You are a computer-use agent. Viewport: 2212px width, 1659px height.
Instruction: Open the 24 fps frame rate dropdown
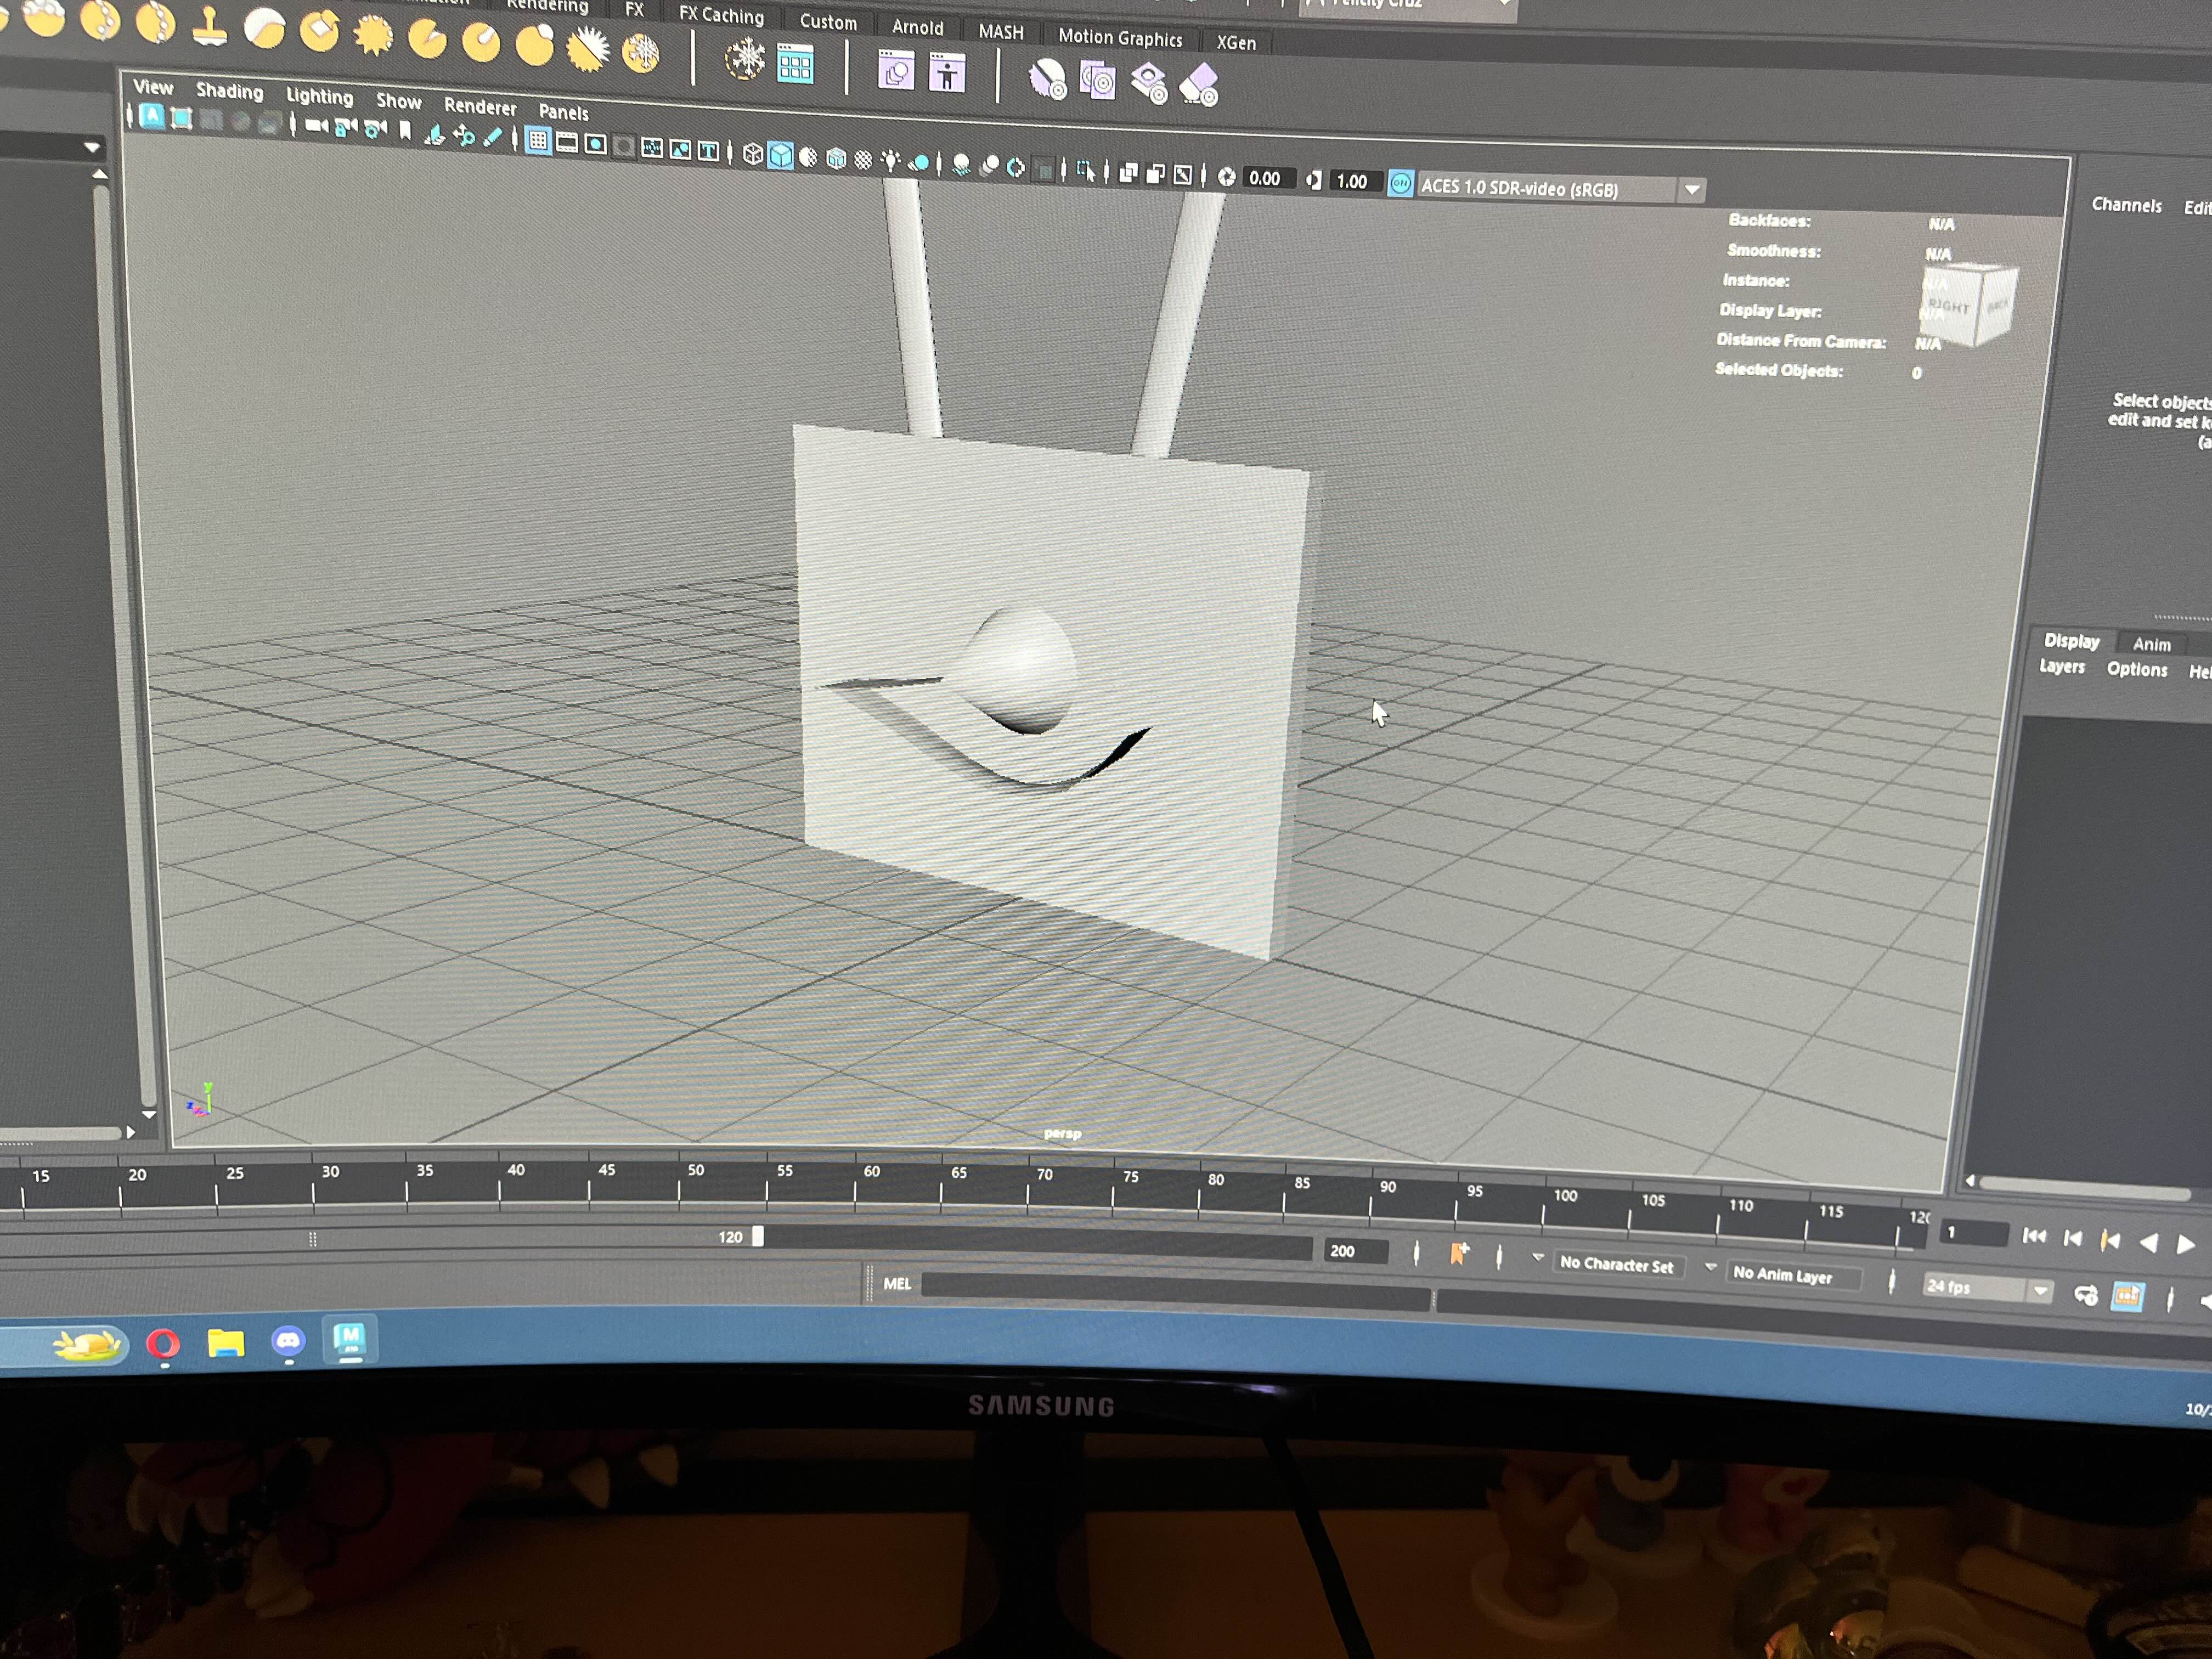pyautogui.click(x=2040, y=1291)
